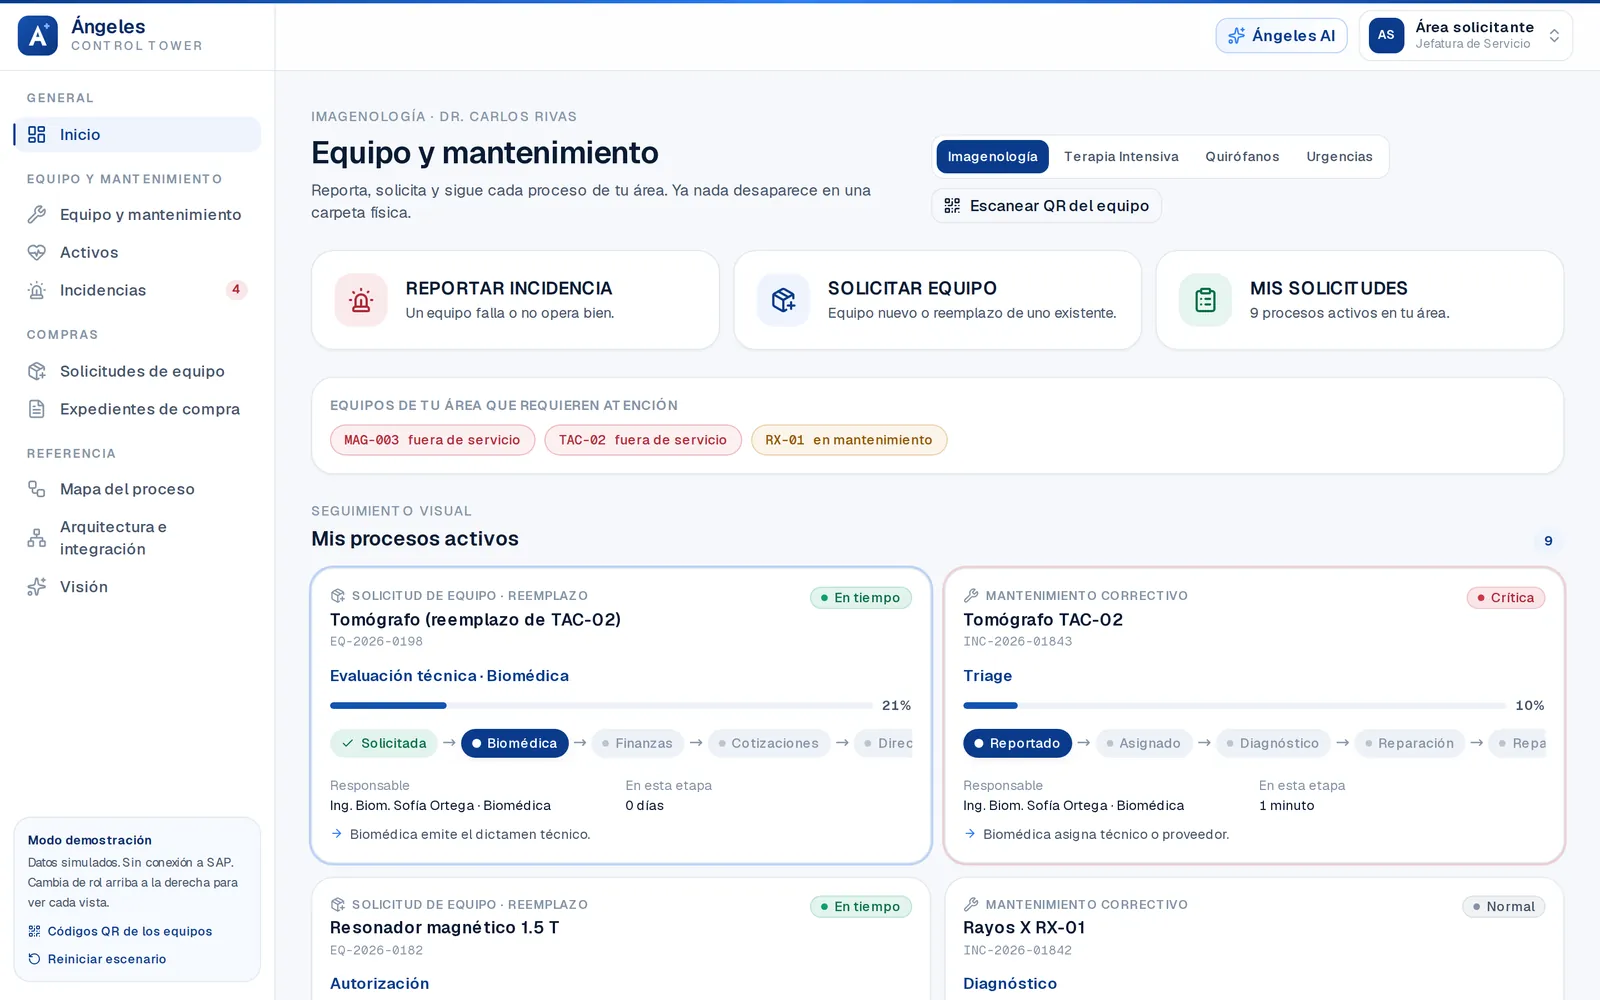Click the wrench icon beside Equipo y mantenimiento
1600x1000 pixels.
pyautogui.click(x=37, y=214)
